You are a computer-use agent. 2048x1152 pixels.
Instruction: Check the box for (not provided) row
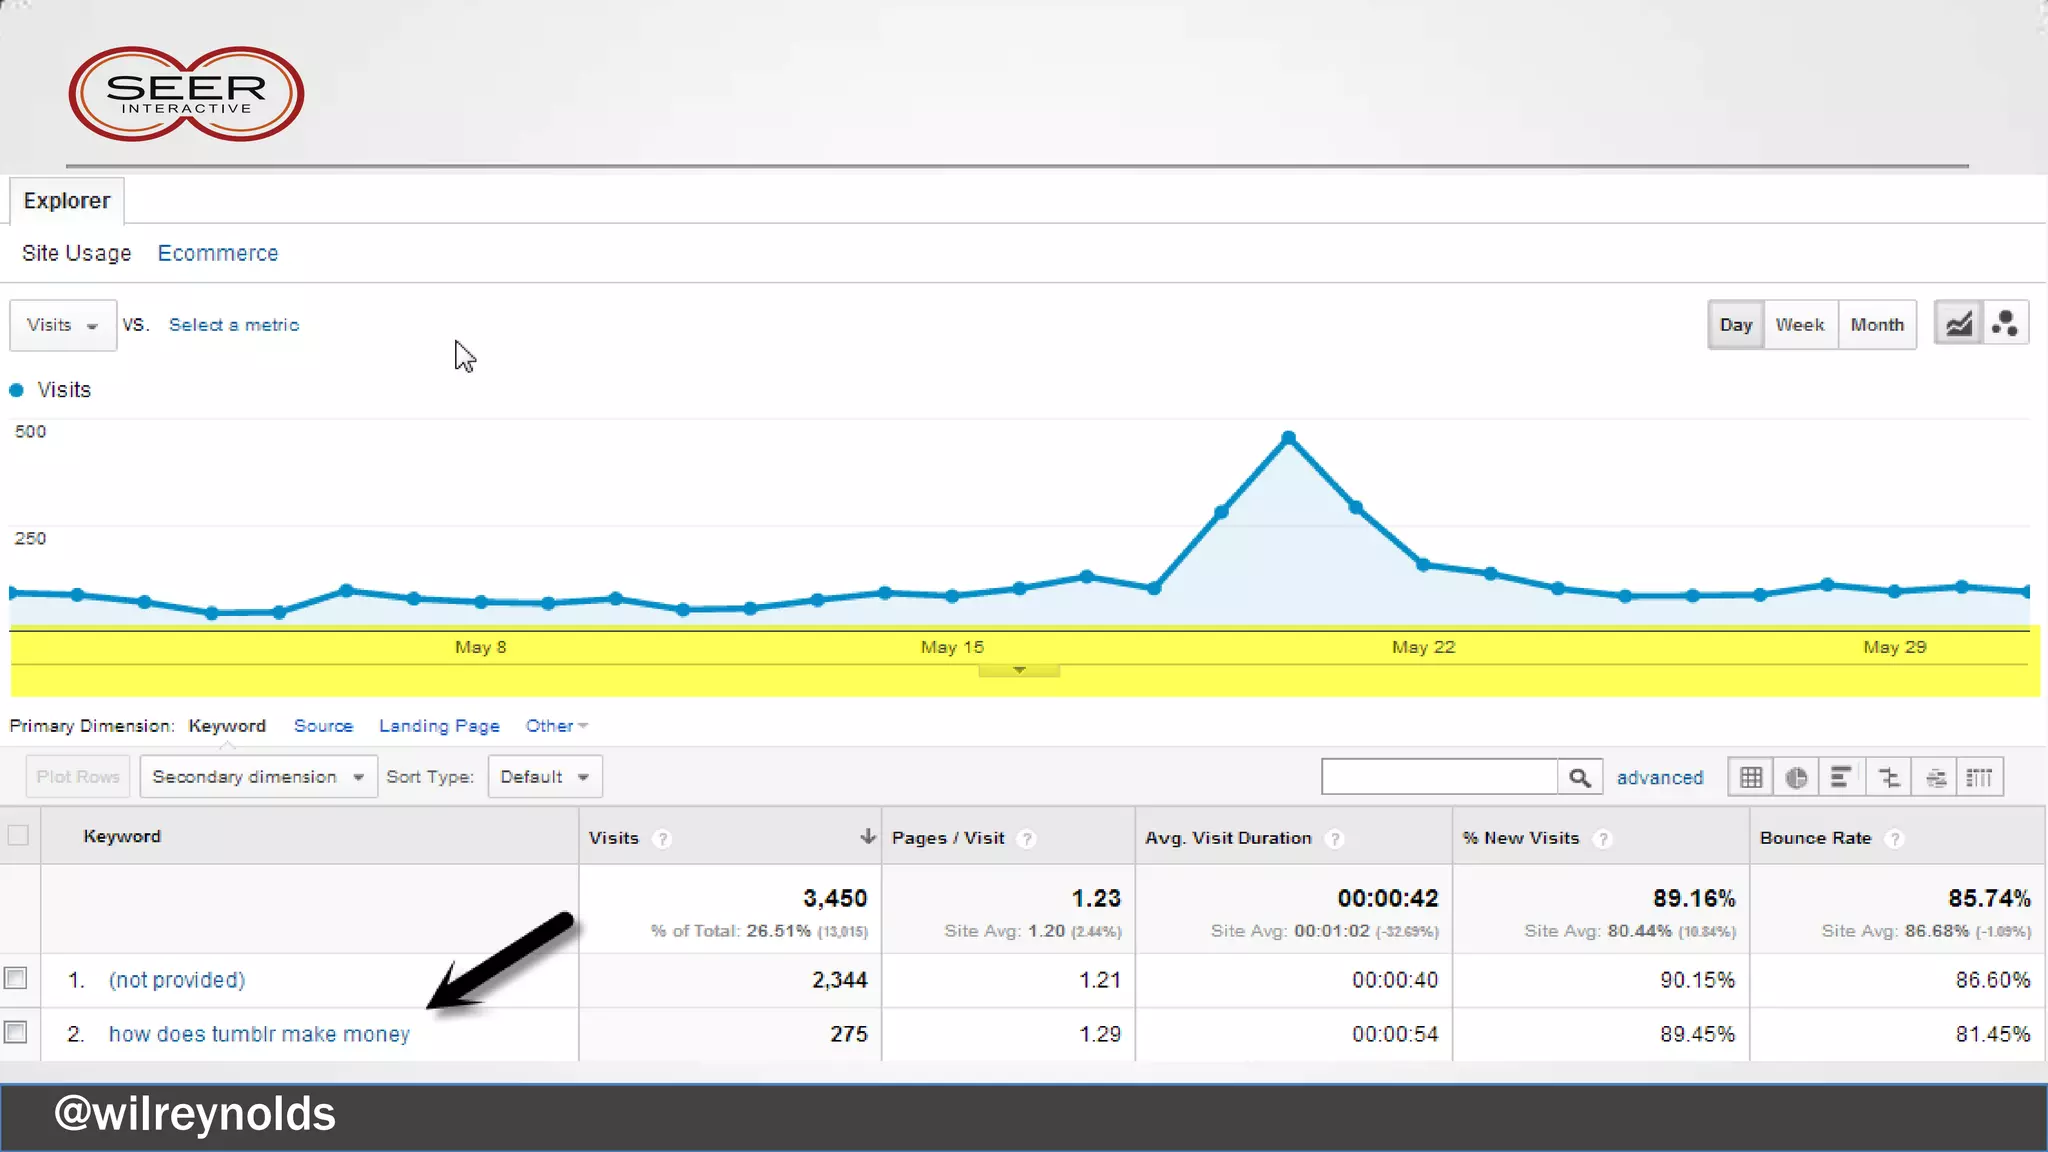[16, 978]
